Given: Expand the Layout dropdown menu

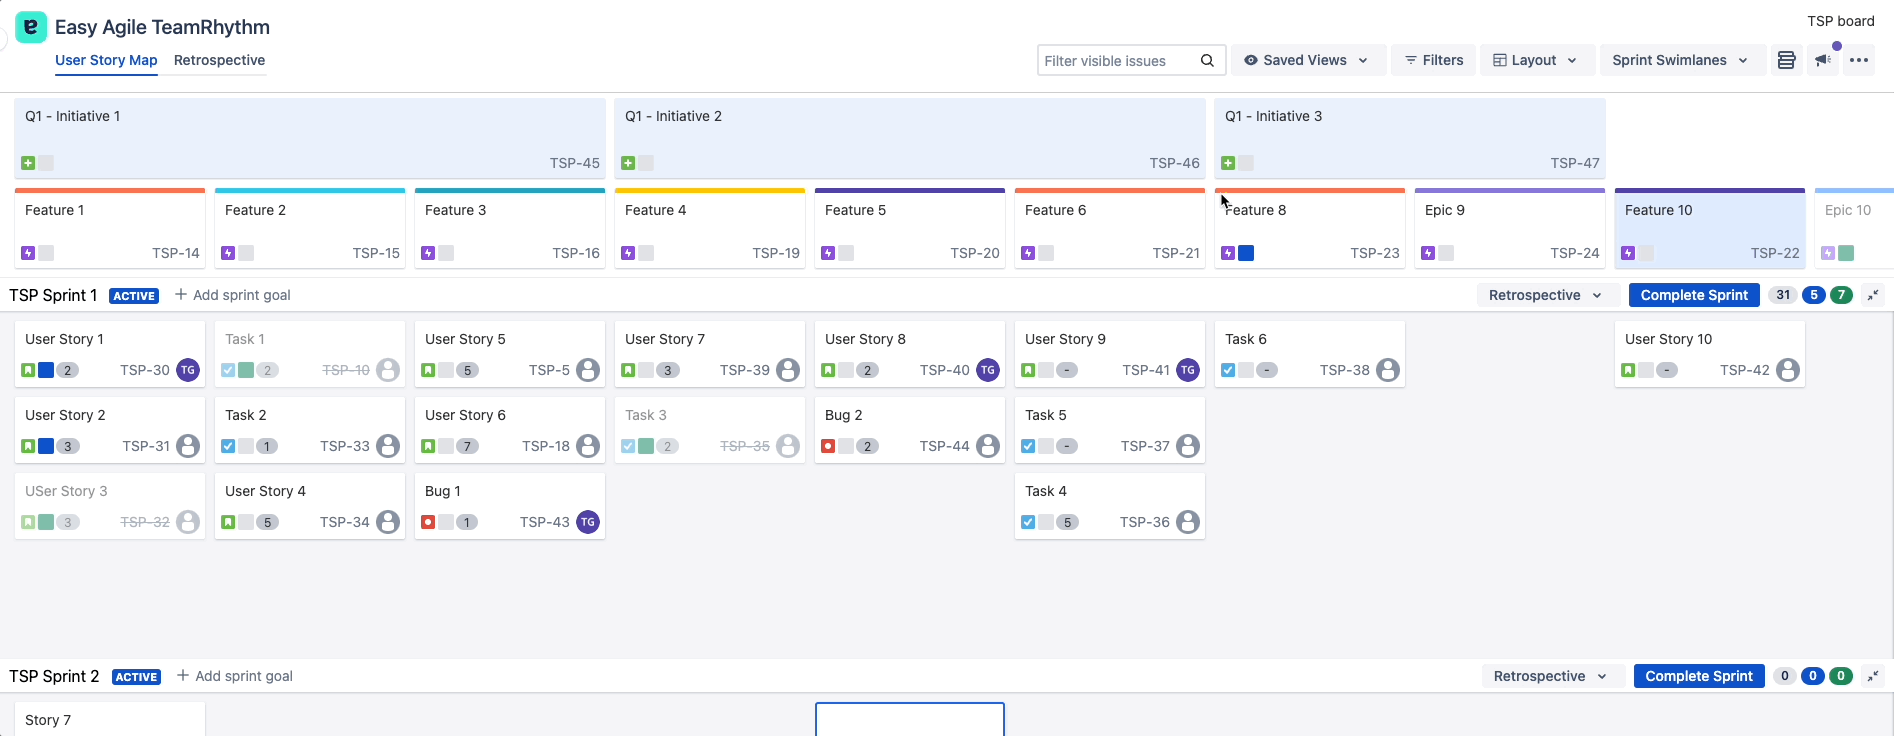Looking at the screenshot, I should pyautogui.click(x=1535, y=61).
